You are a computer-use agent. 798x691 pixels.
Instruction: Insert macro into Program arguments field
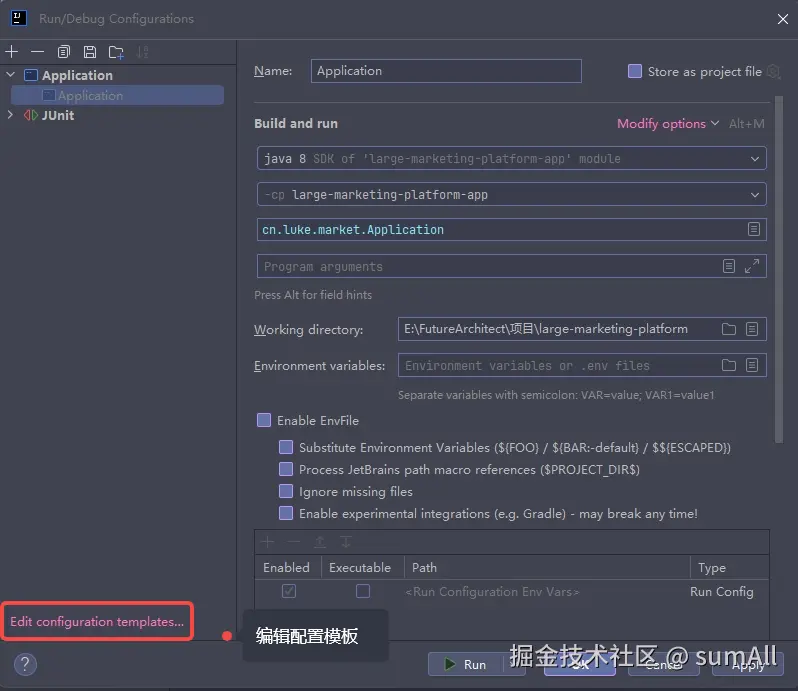point(729,266)
